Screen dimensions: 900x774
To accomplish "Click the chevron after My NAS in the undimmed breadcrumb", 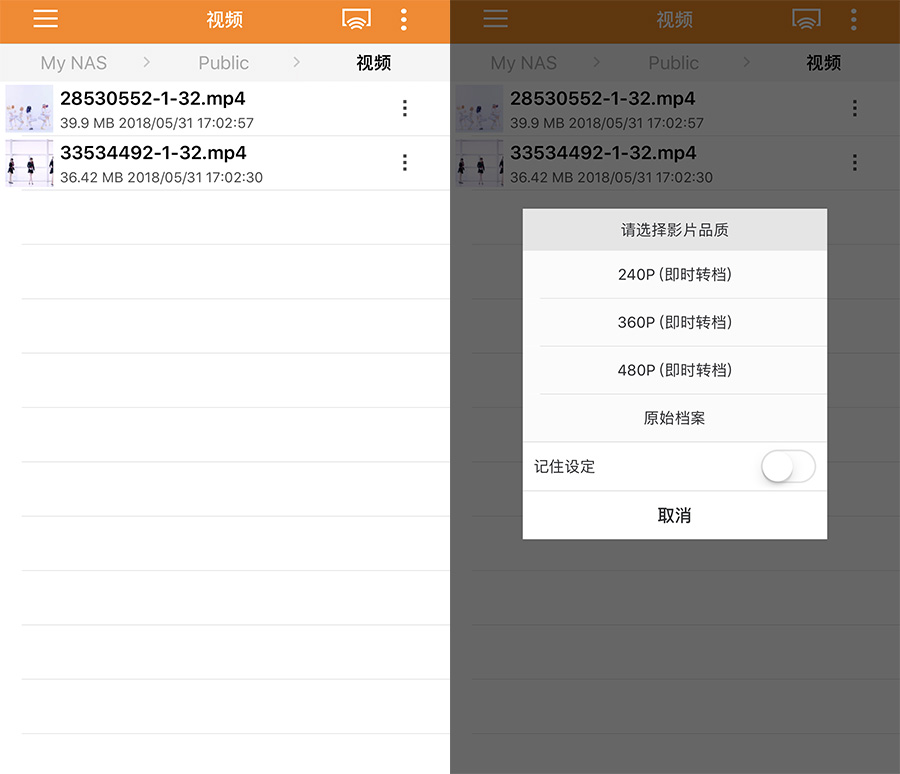I will click(147, 62).
